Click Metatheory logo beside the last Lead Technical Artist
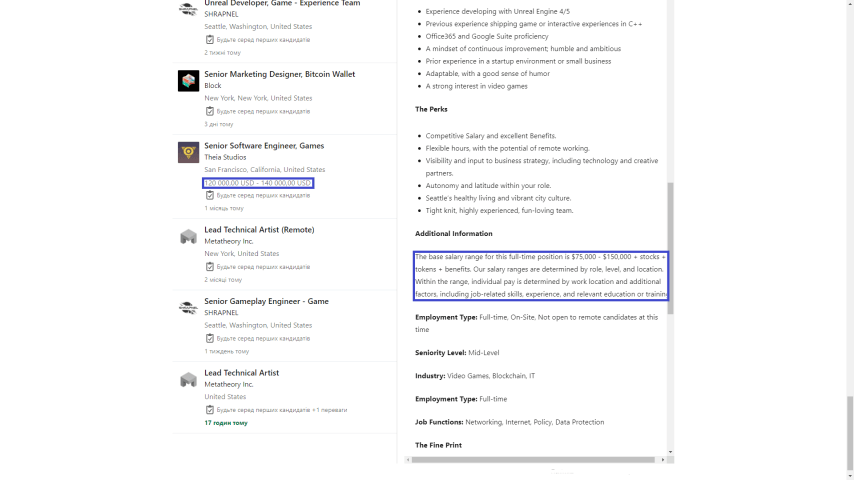 coord(188,380)
